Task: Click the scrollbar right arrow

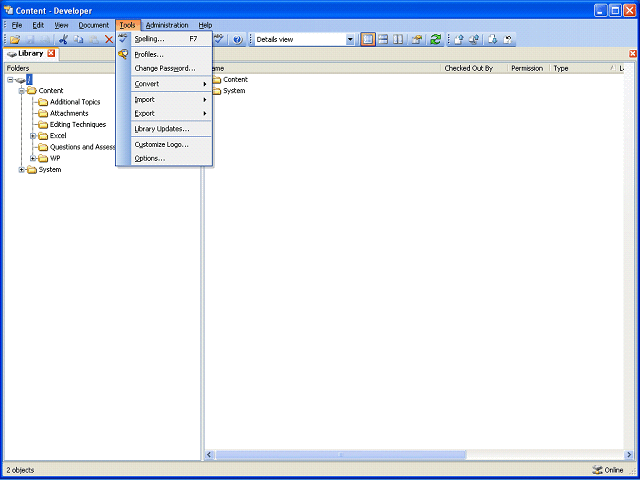Action: [x=629, y=455]
